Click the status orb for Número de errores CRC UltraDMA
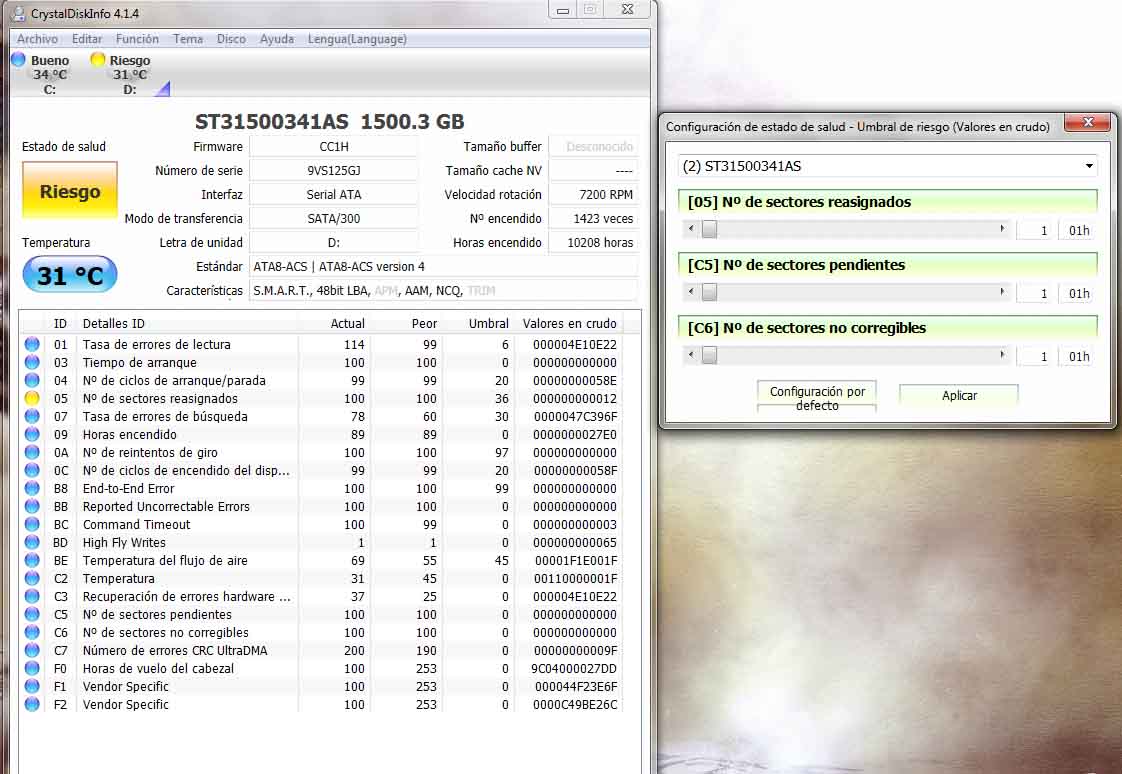The width and height of the screenshot is (1122, 774). click(x=32, y=650)
